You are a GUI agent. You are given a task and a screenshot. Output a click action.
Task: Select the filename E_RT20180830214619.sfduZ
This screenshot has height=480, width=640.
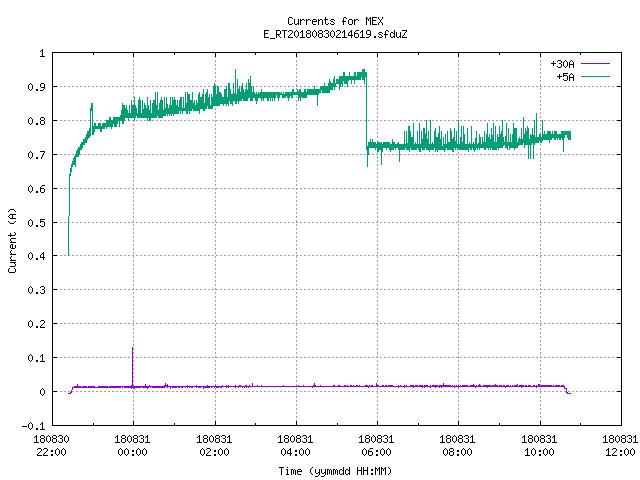pos(335,34)
